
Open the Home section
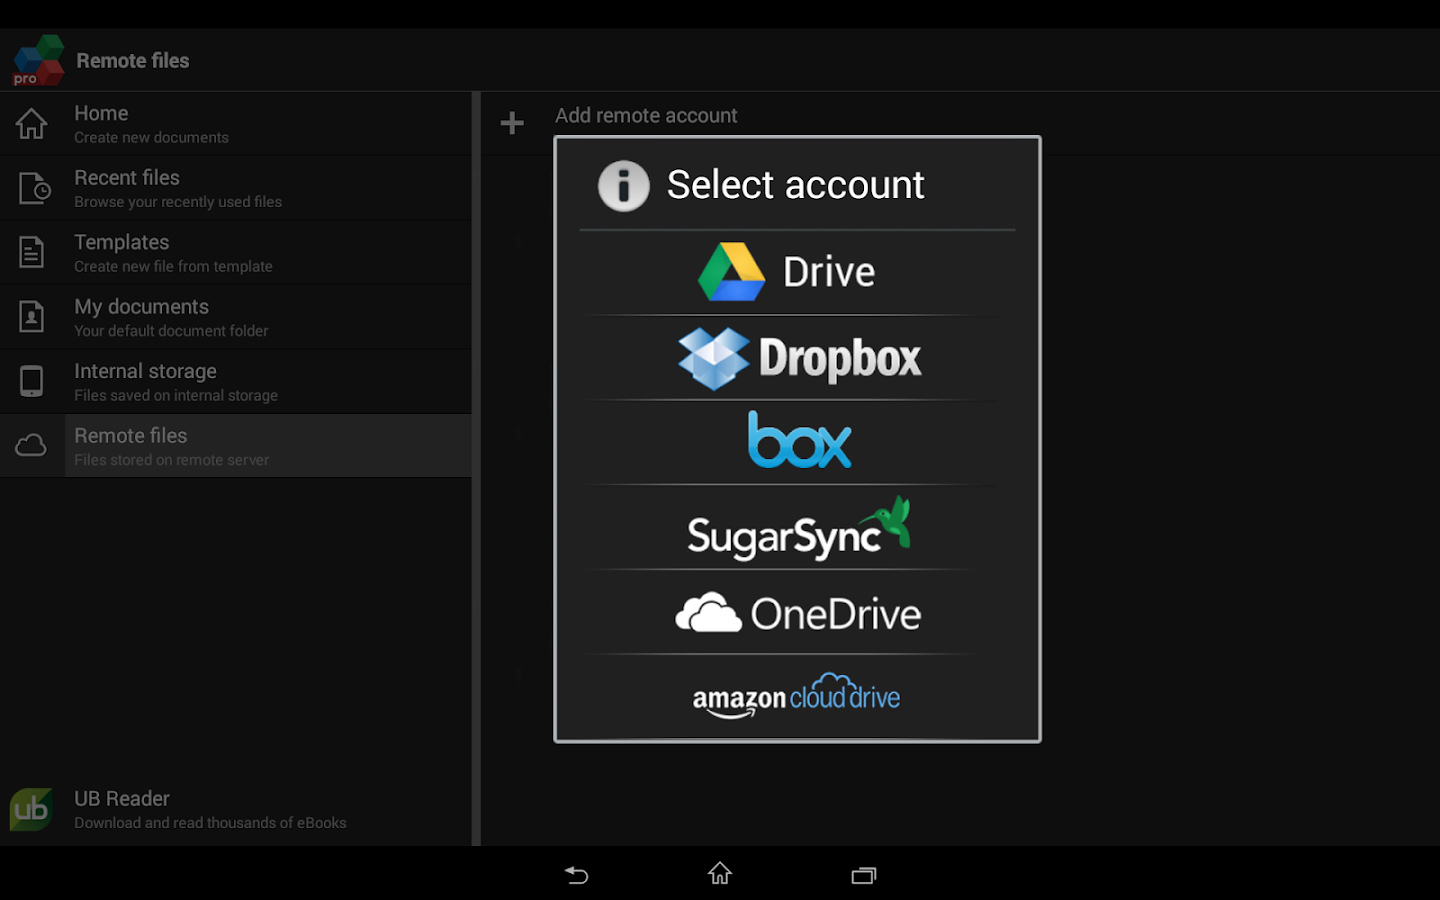point(236,124)
